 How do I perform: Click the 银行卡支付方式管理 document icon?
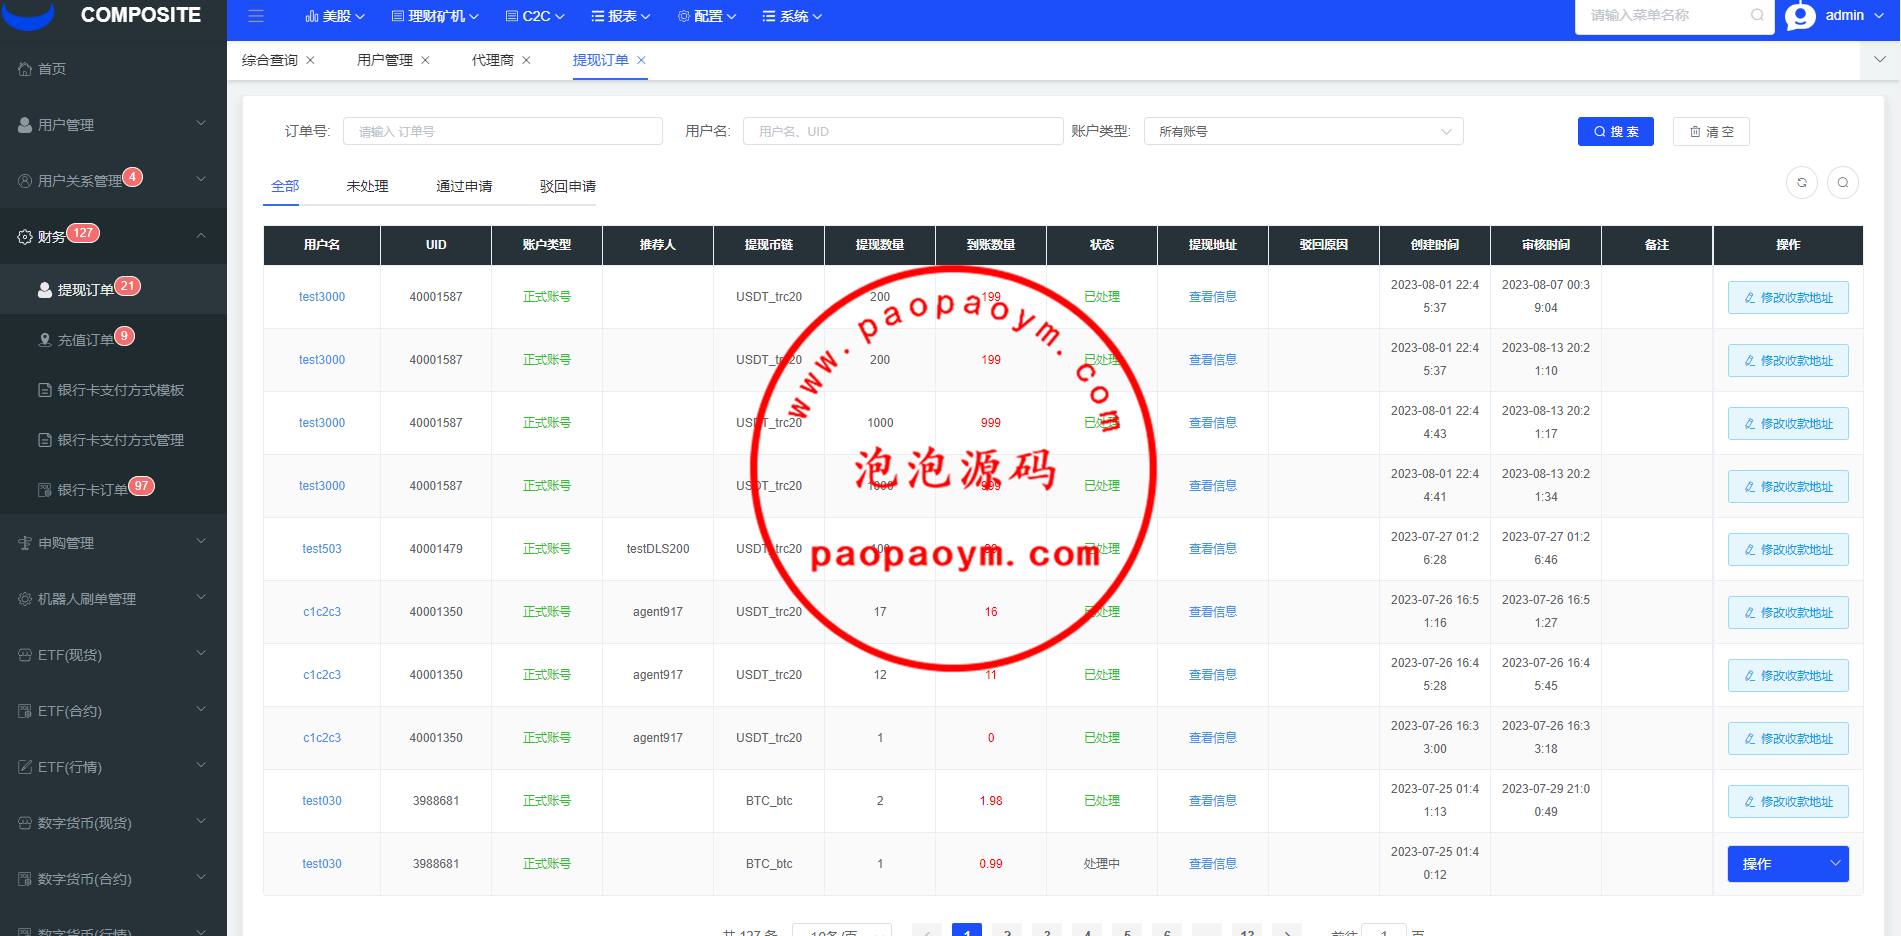pos(45,440)
